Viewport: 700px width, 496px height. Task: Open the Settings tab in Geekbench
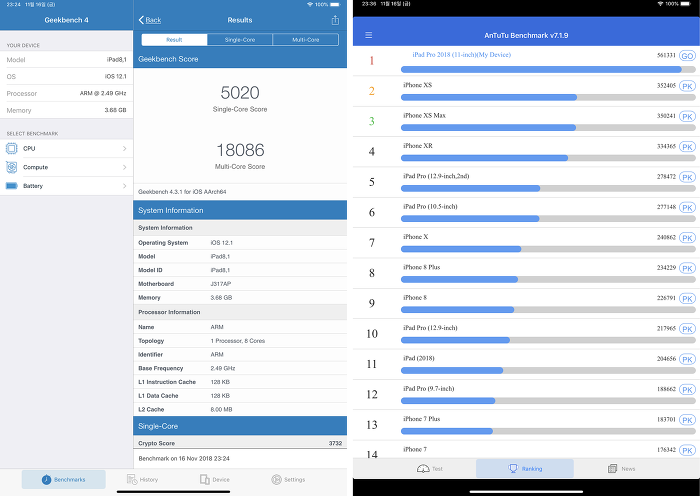288,479
